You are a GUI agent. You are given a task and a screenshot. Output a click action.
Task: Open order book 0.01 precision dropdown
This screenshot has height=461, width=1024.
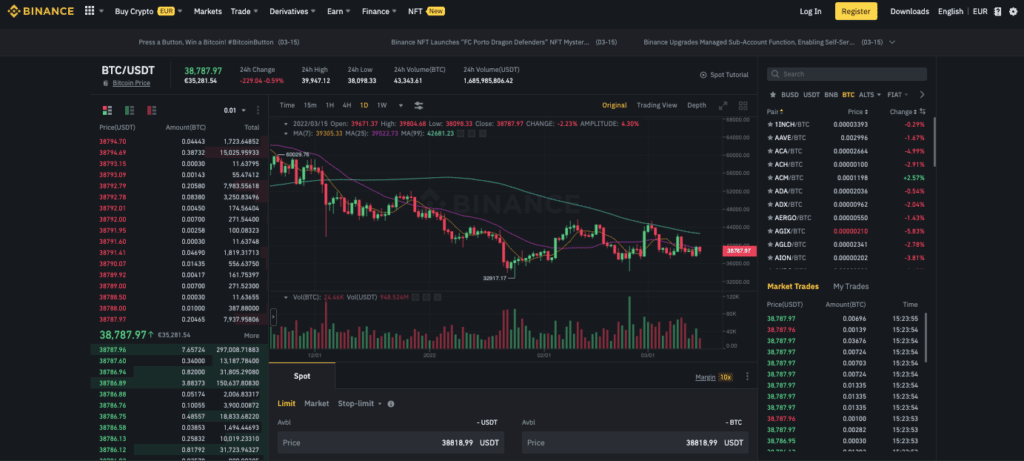(x=235, y=110)
